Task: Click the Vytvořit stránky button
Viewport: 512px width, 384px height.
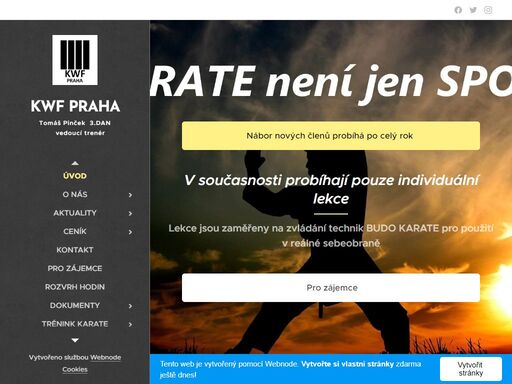Action: pyautogui.click(x=471, y=369)
